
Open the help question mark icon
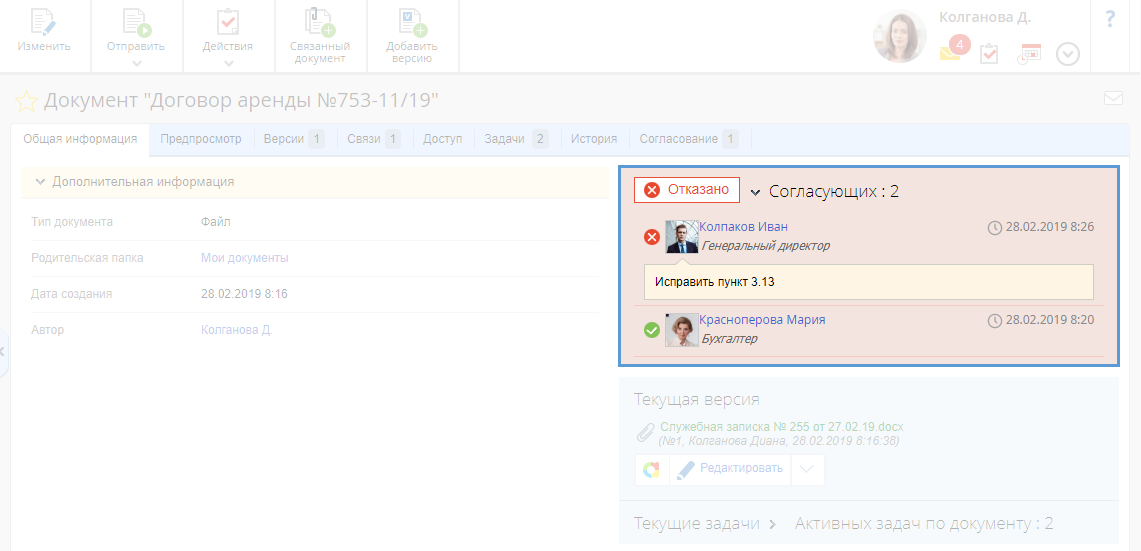coord(1110,20)
